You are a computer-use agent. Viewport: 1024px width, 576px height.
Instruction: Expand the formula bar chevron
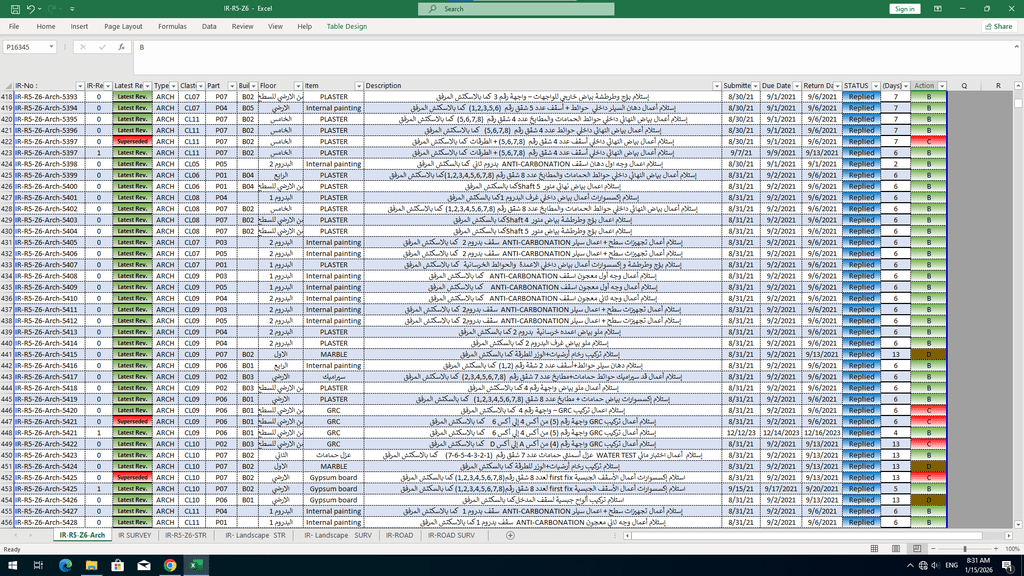point(1016,47)
